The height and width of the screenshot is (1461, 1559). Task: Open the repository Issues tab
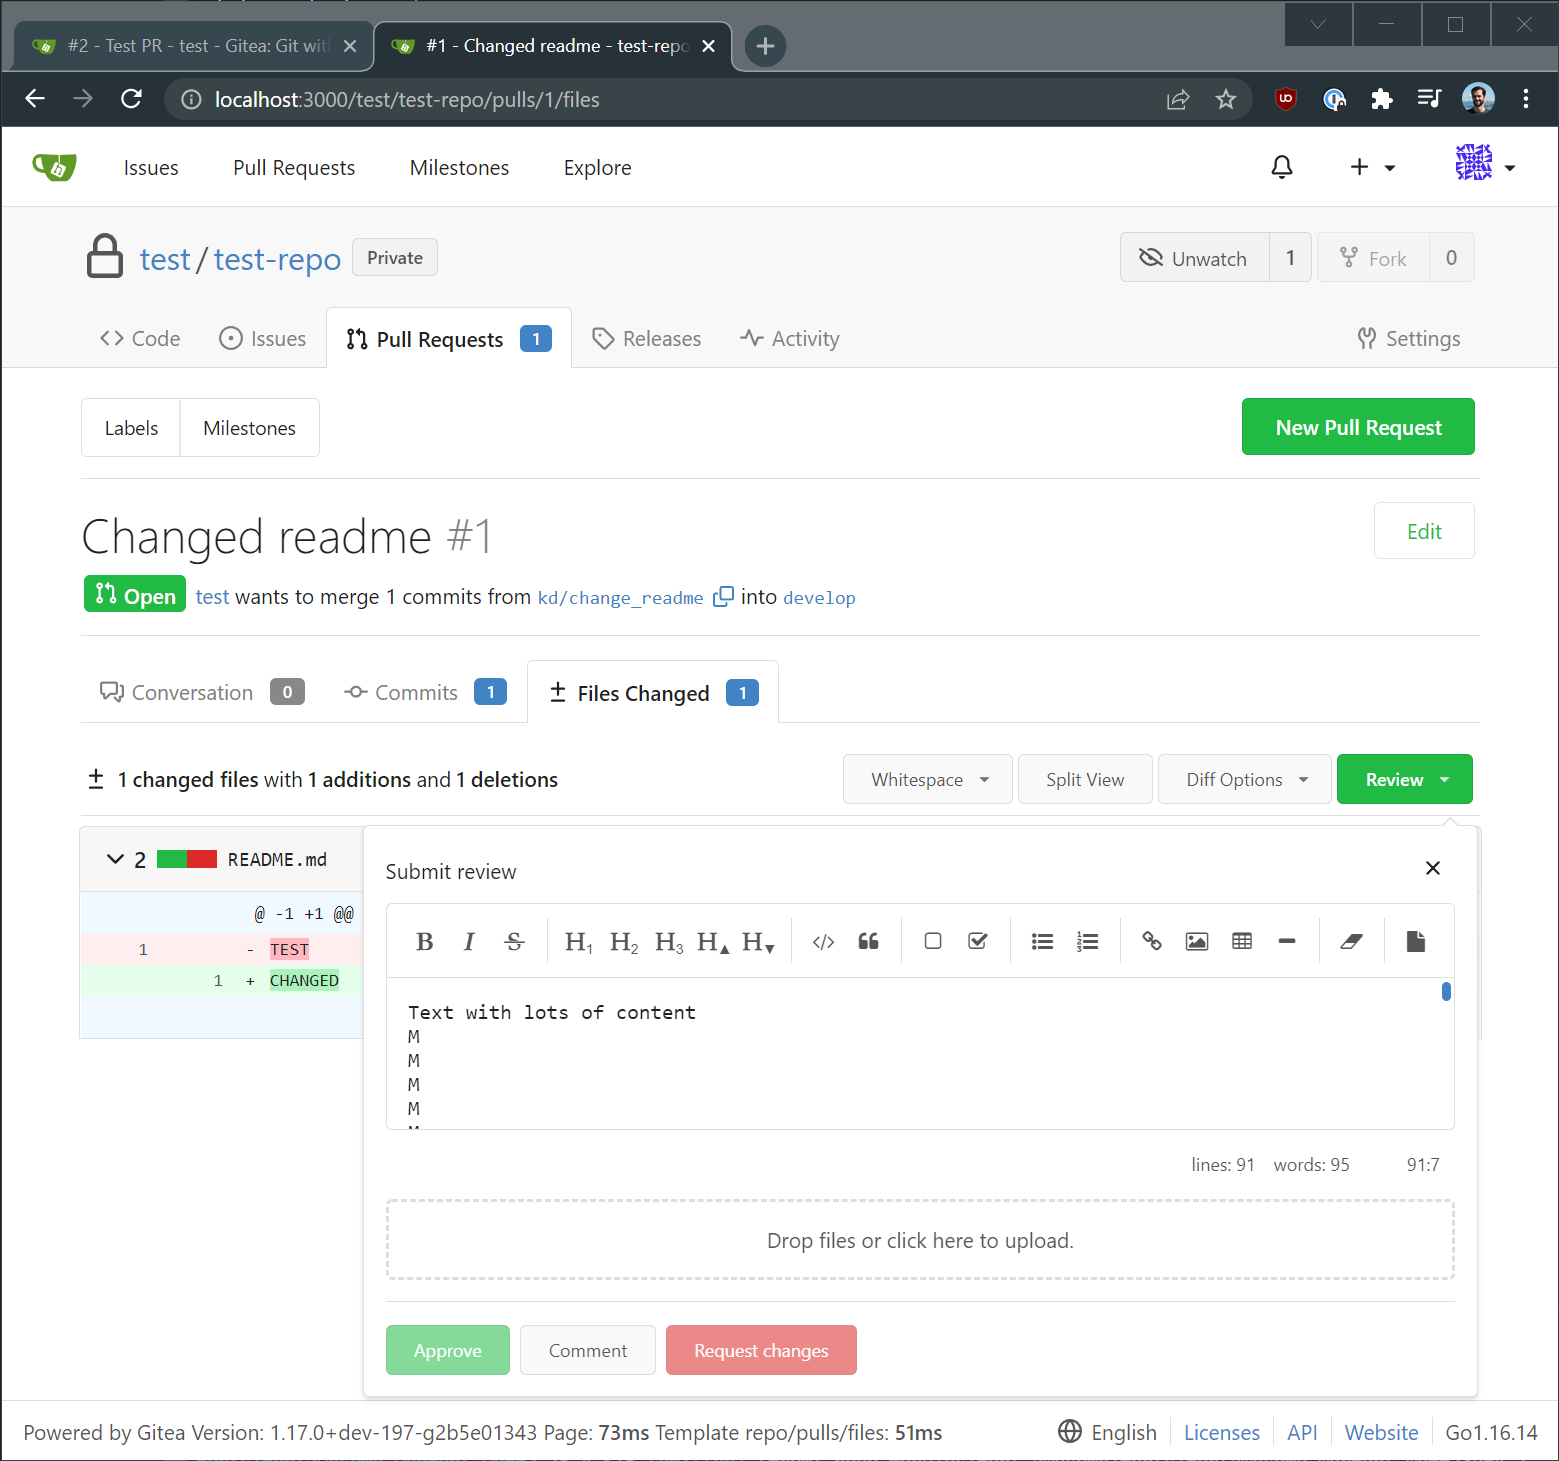[x=263, y=338]
